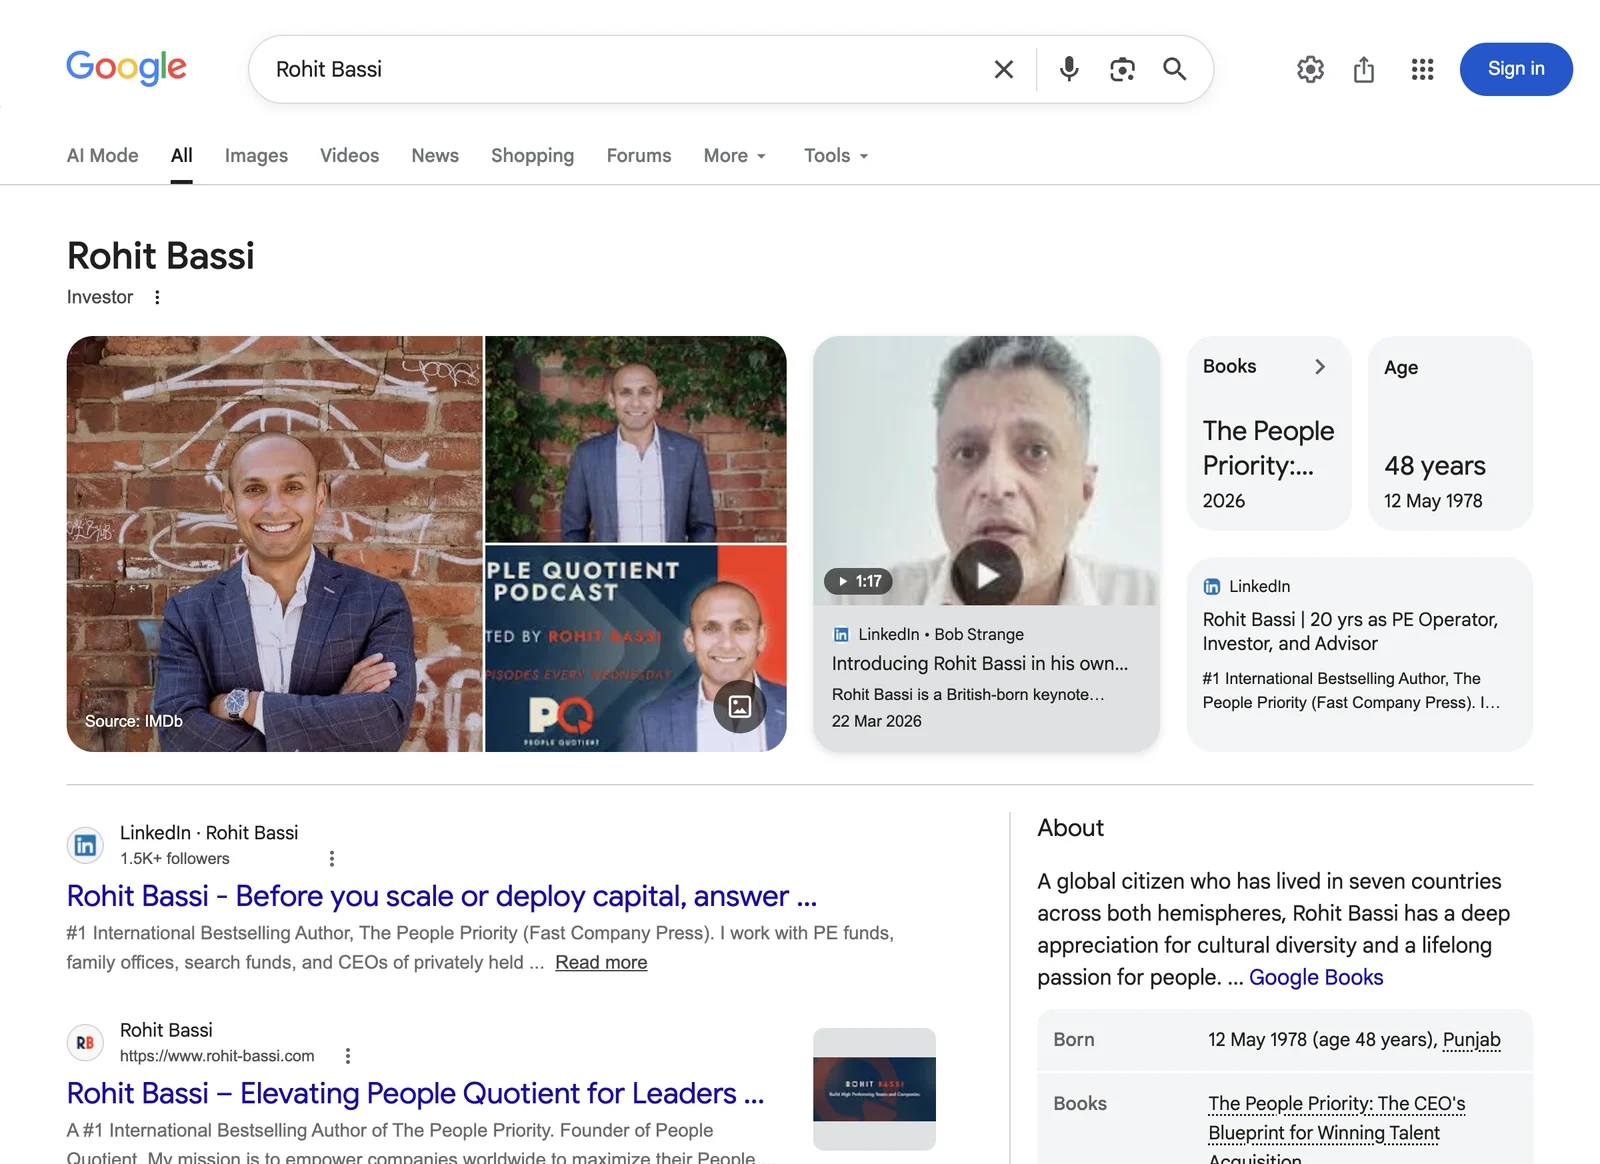Click the RB favicon of rohit-bassi.com
The image size is (1600, 1164).
click(x=86, y=1043)
